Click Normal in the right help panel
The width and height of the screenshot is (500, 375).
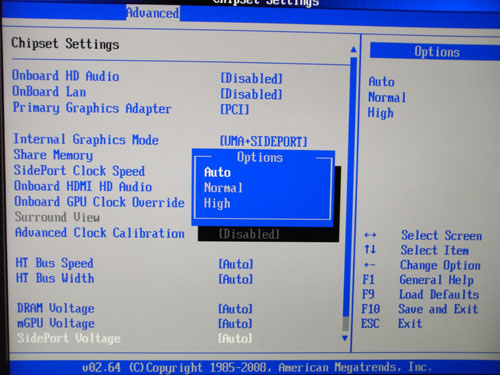[387, 97]
